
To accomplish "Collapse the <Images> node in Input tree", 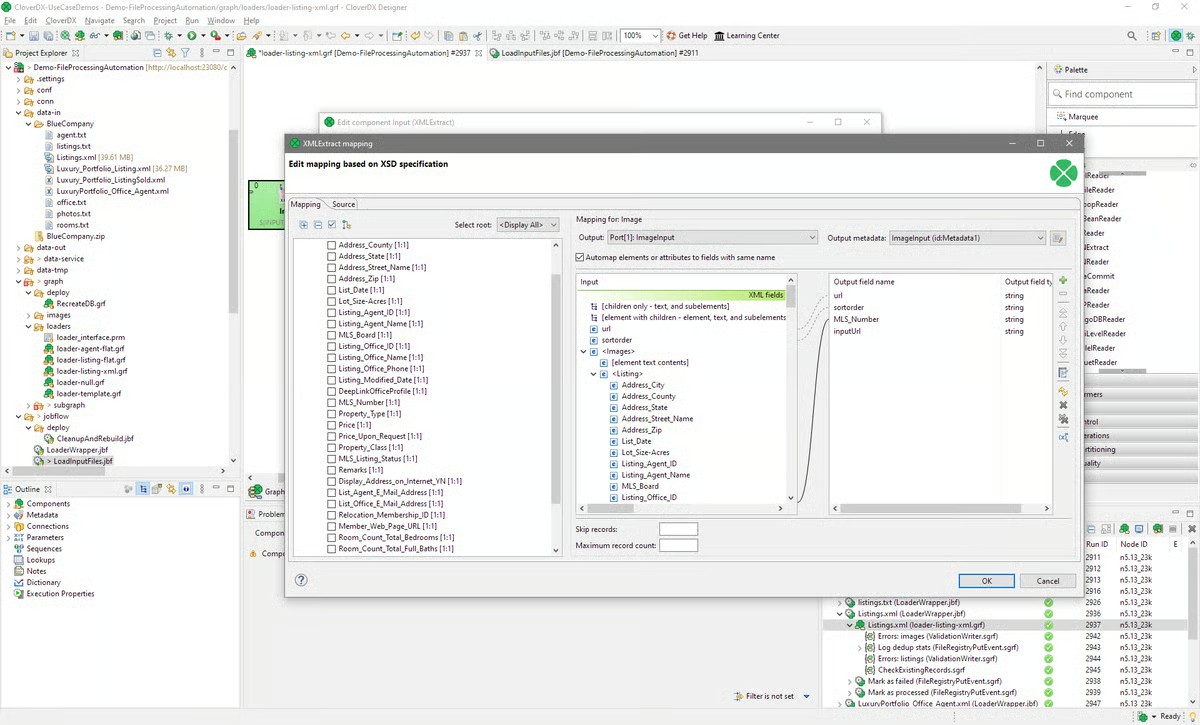I will (x=584, y=351).
